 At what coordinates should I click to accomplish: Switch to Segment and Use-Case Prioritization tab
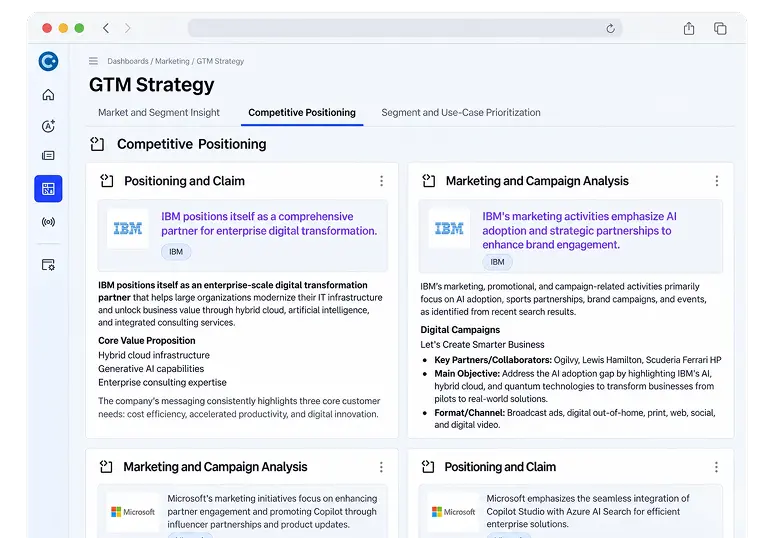(x=461, y=113)
